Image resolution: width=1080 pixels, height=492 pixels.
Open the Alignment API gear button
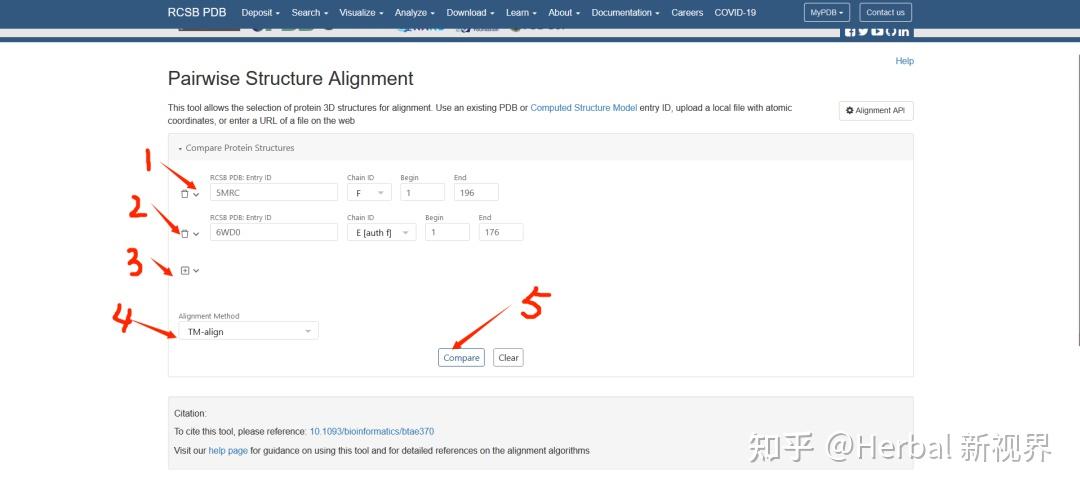point(876,110)
